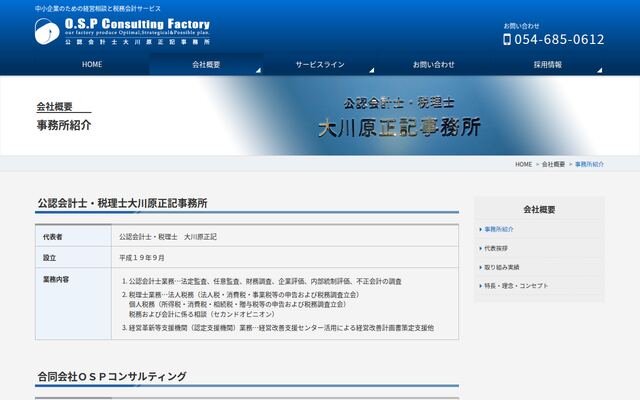Click 事務所紹介 in the breadcrumb

[x=589, y=164]
